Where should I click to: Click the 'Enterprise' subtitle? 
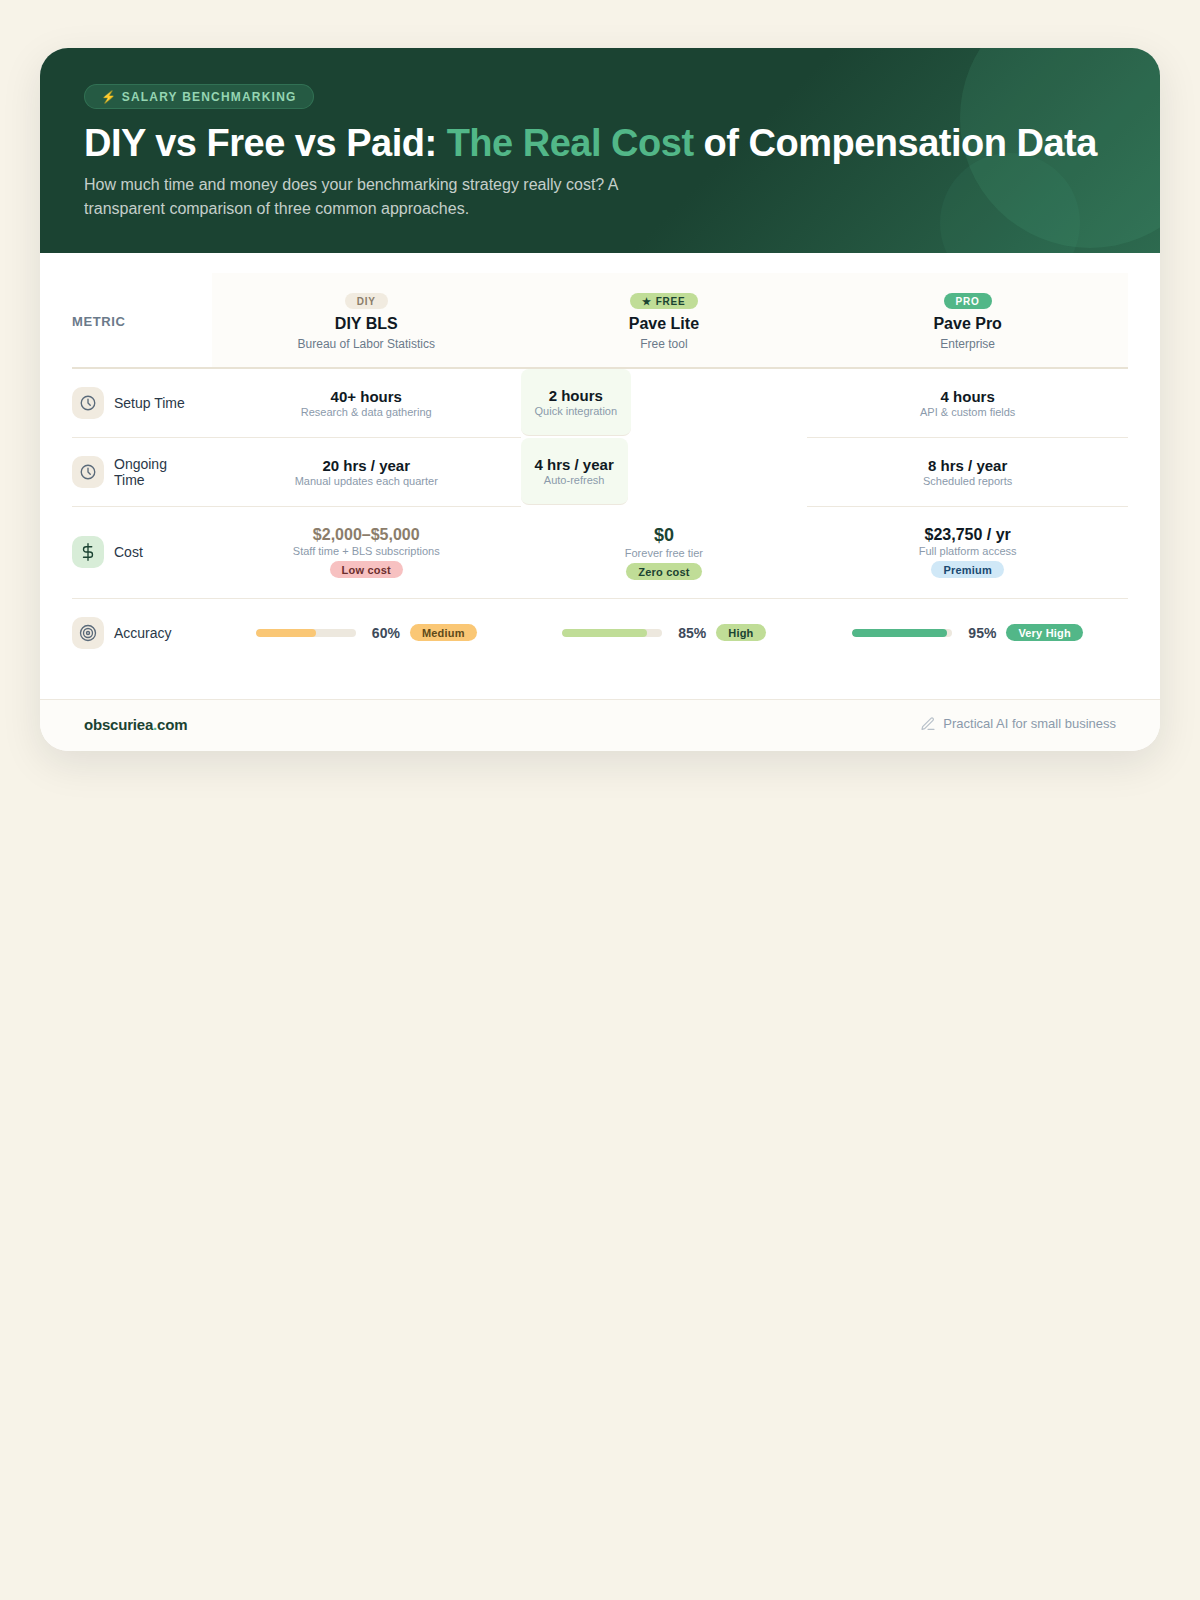tap(967, 344)
